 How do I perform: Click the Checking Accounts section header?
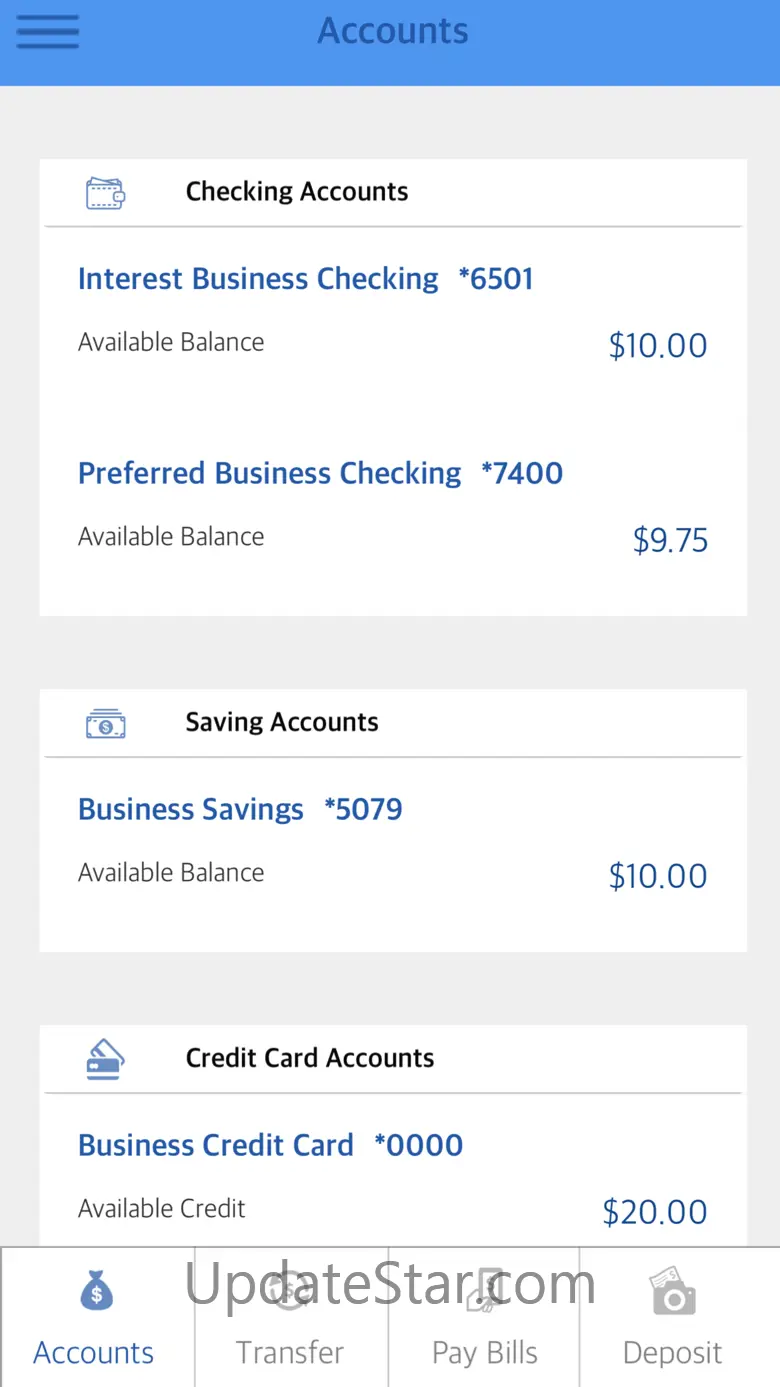click(297, 192)
